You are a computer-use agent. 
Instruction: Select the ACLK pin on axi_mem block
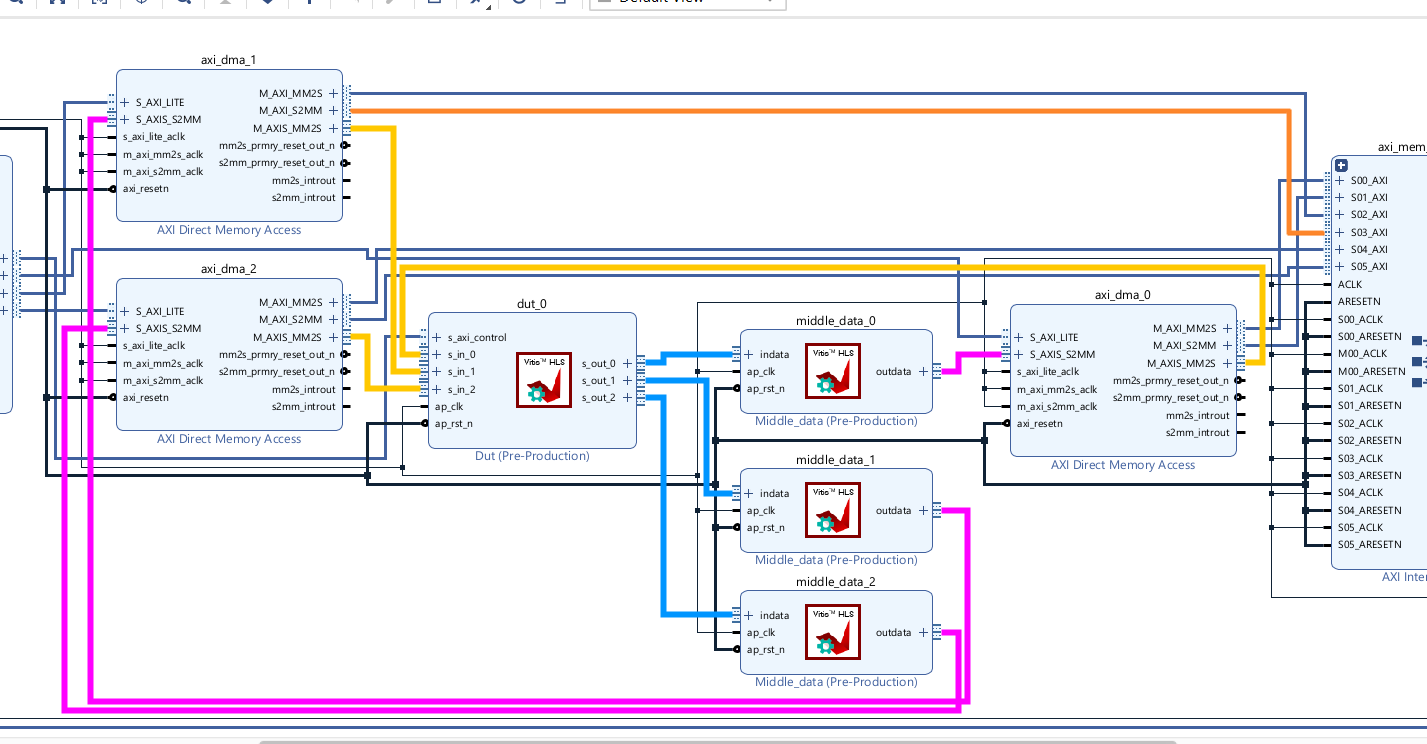(x=1350, y=284)
